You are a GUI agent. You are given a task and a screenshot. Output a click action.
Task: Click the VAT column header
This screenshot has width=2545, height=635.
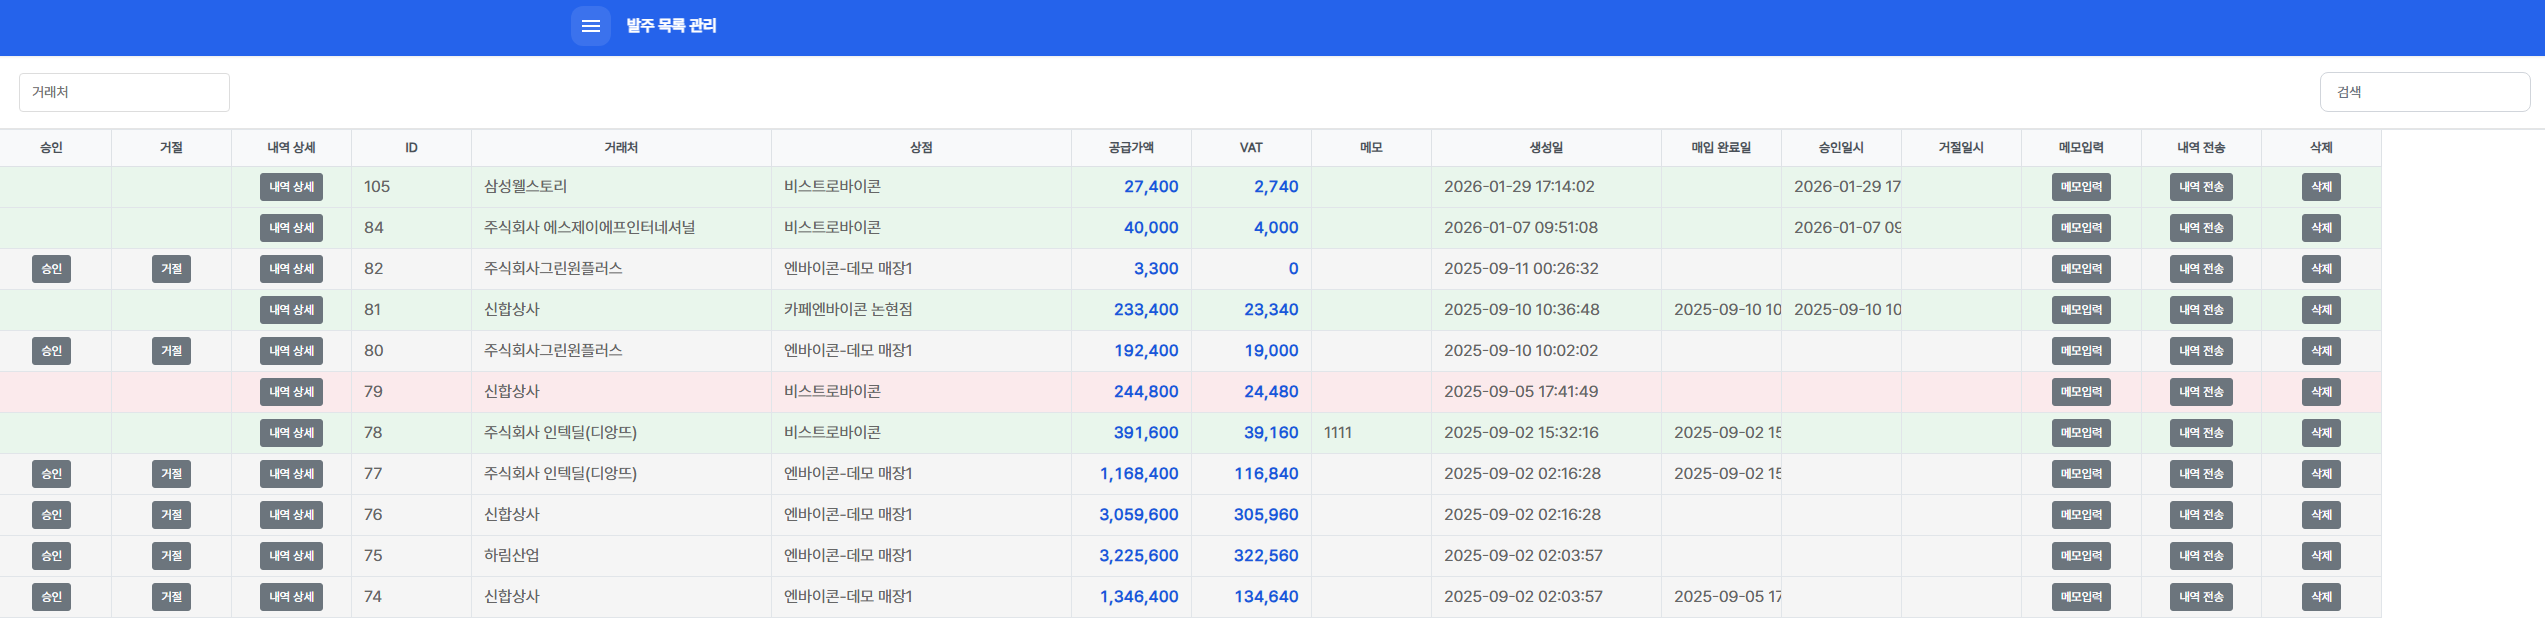click(x=1250, y=148)
